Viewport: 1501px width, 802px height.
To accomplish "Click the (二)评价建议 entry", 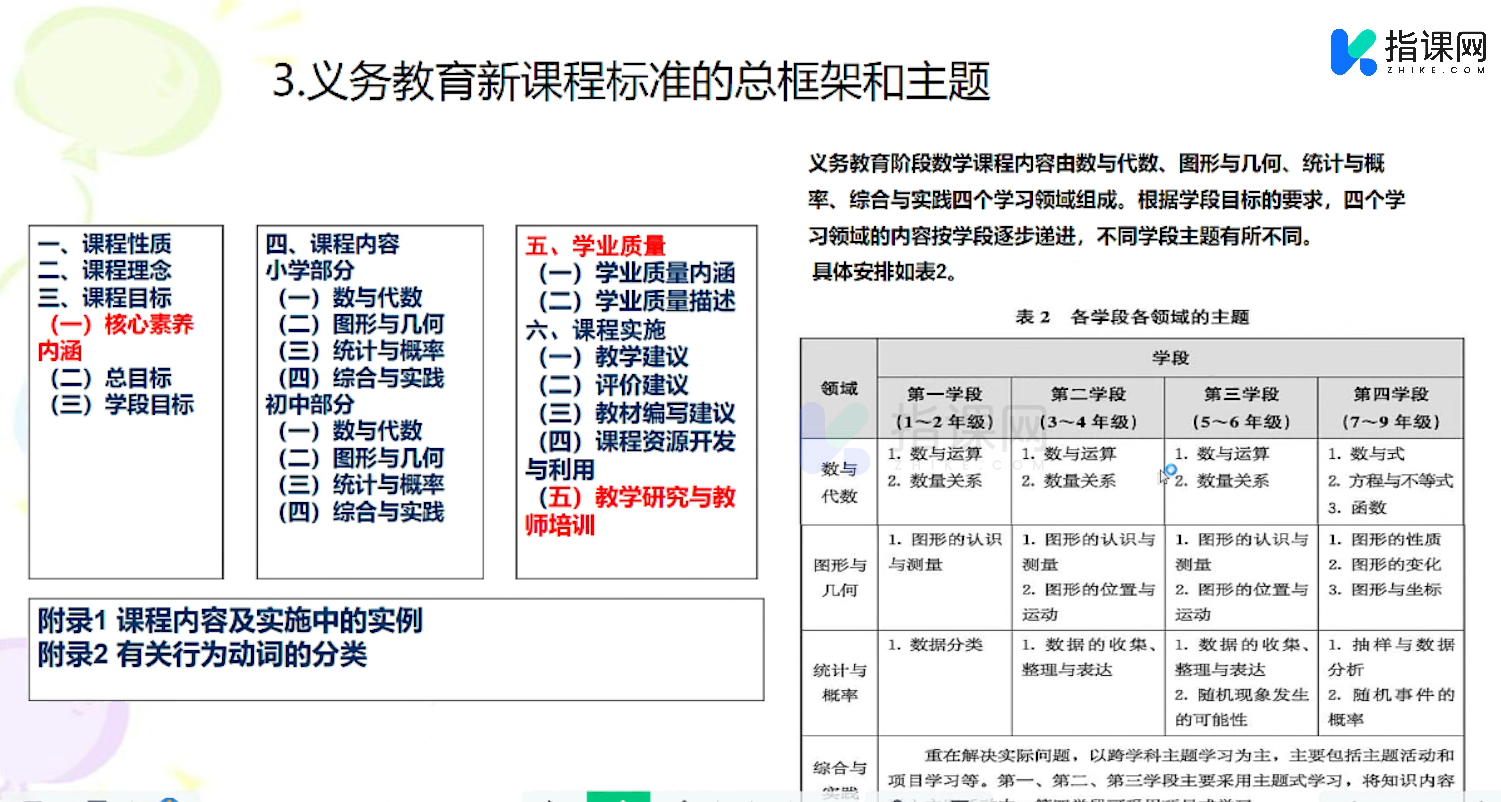I will click(613, 385).
